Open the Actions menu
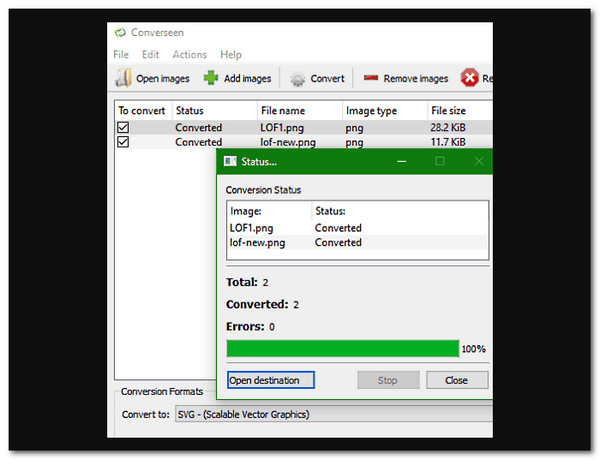This screenshot has height=460, width=600. pos(189,54)
